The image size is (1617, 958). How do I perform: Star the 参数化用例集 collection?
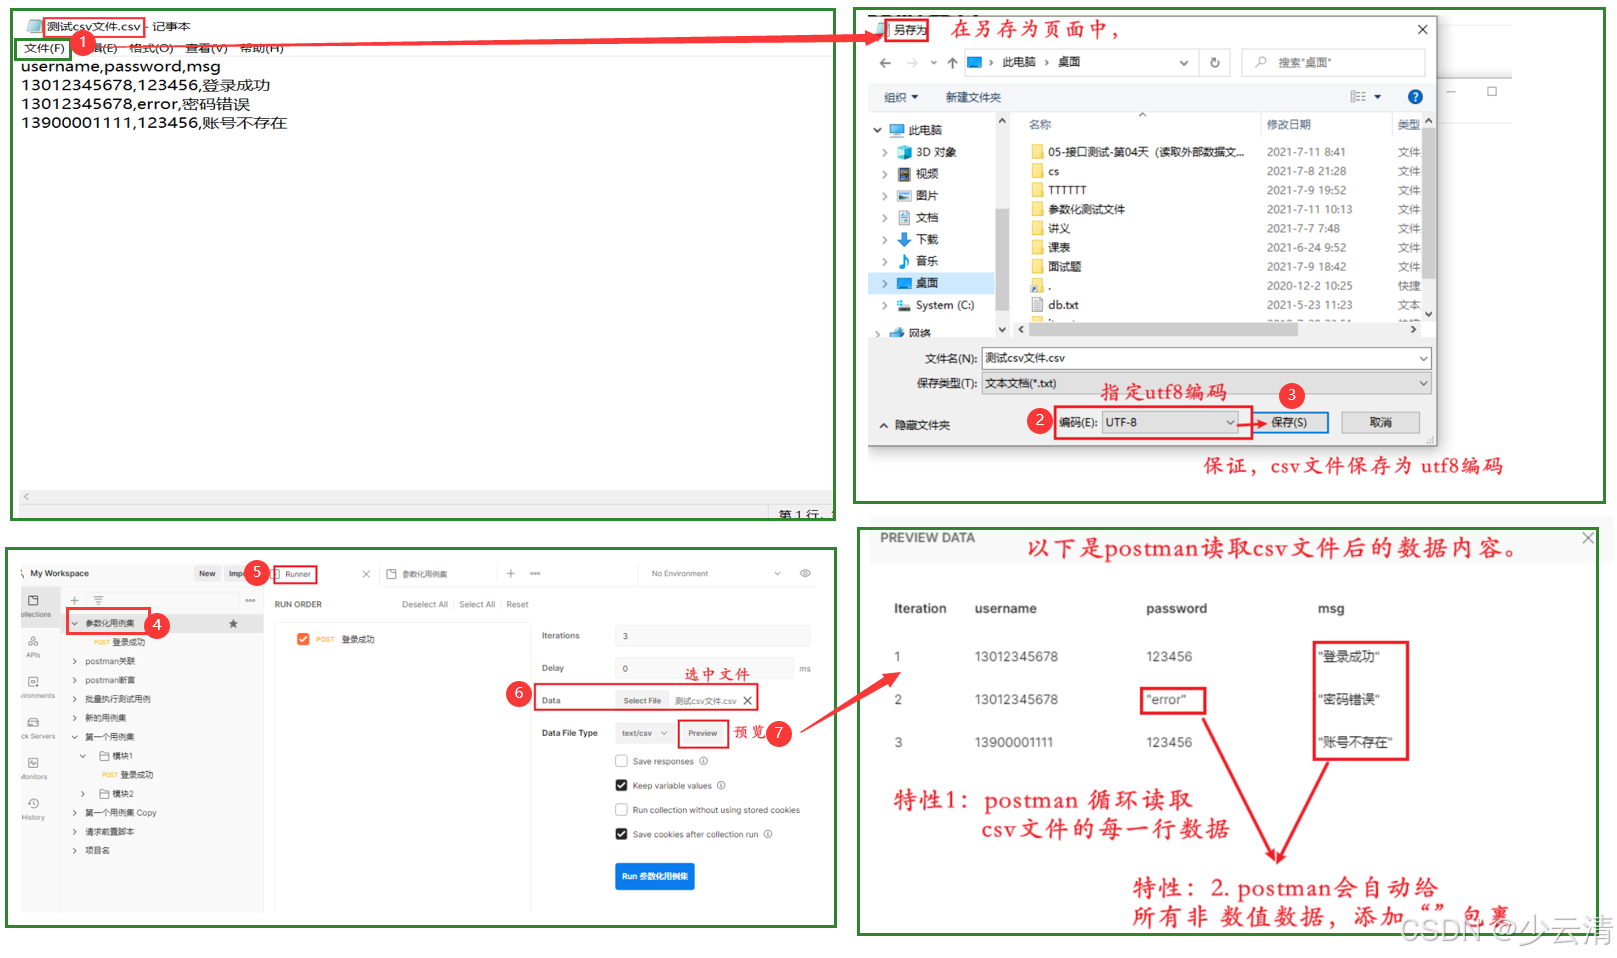click(233, 623)
